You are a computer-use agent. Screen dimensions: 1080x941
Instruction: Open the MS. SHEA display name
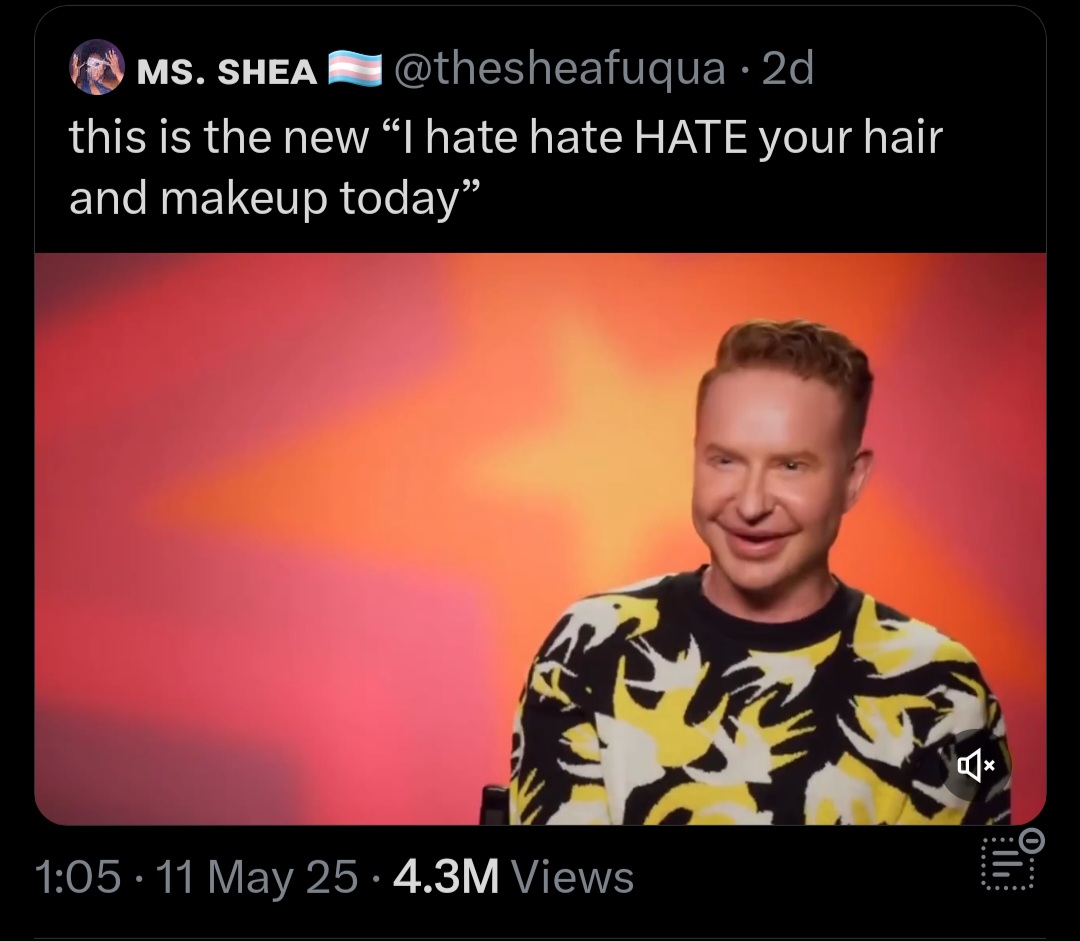(227, 71)
